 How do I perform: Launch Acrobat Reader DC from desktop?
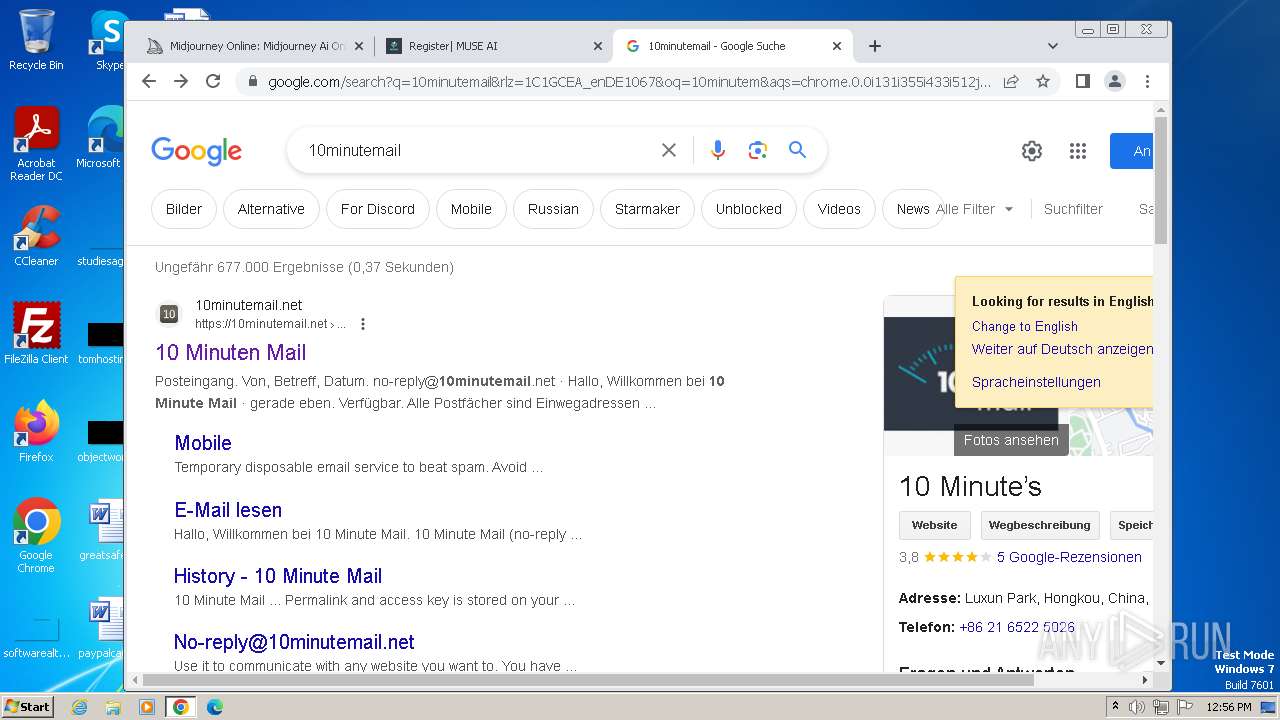coord(36,145)
